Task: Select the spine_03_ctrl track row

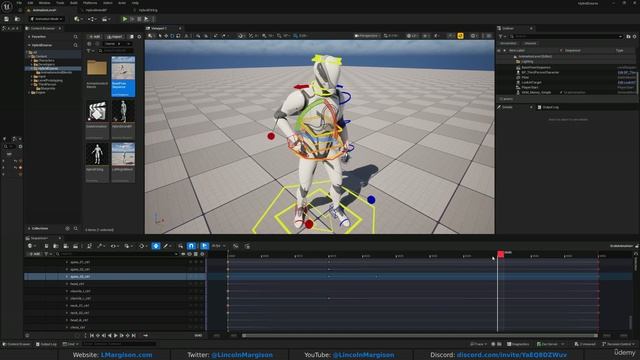Action: 114,277
